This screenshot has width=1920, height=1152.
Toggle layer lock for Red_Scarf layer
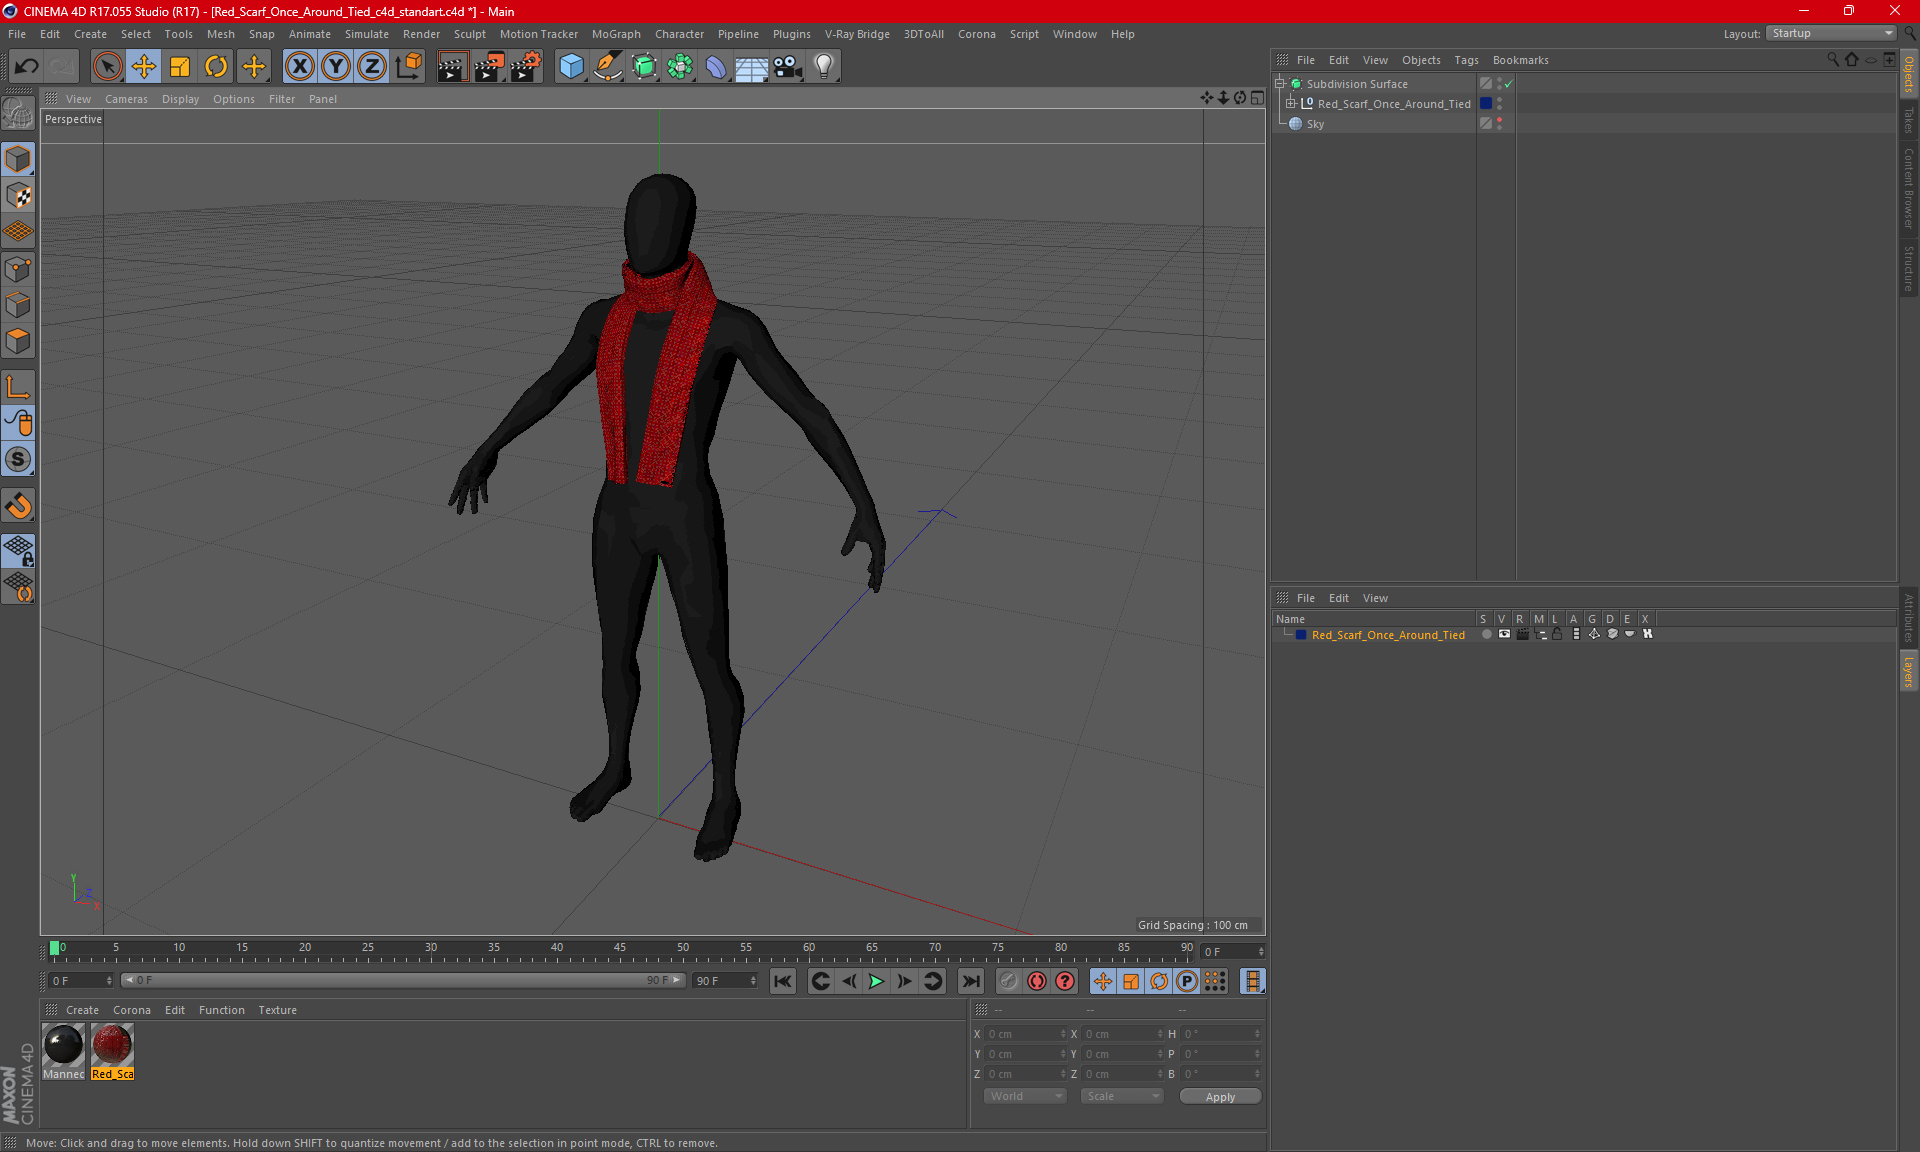click(1557, 634)
